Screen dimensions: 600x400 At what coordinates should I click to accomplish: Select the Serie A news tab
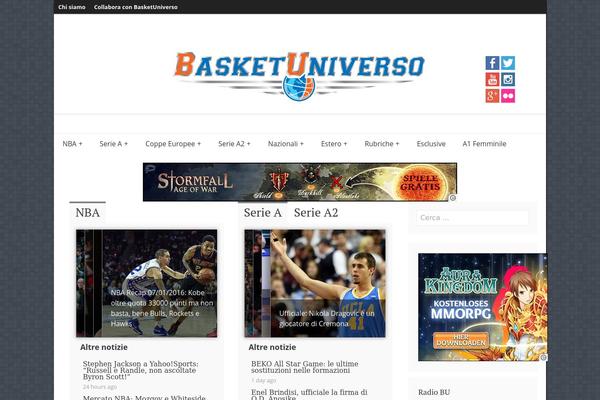pyautogui.click(x=262, y=212)
